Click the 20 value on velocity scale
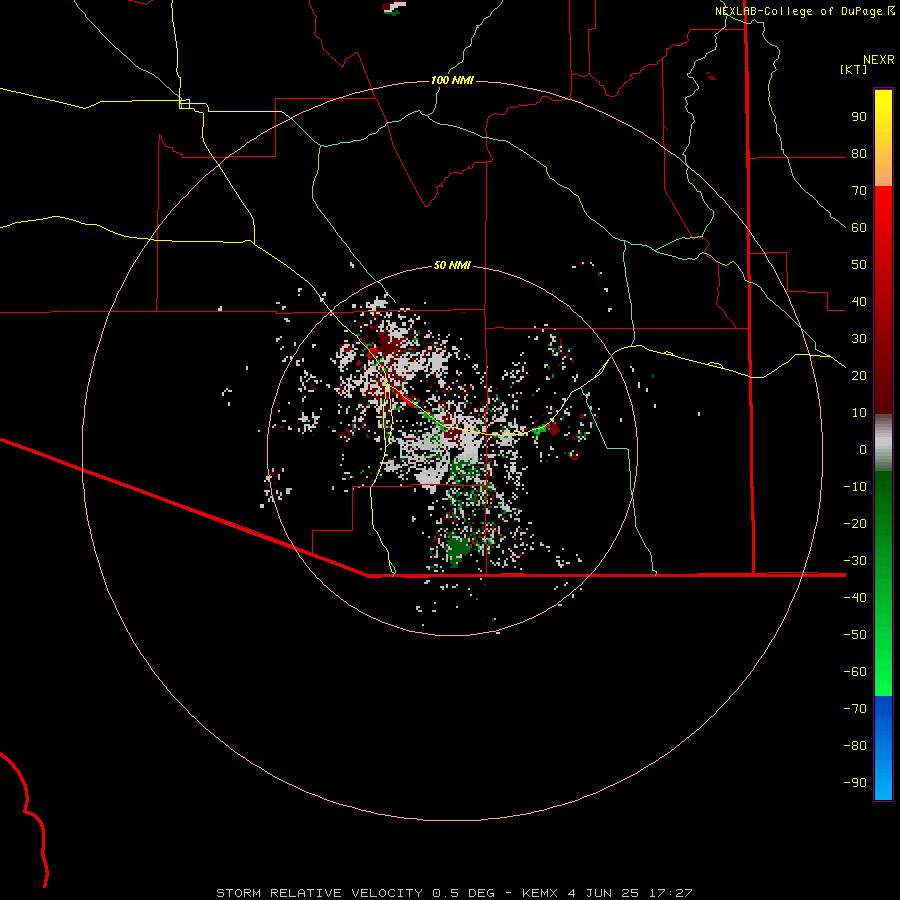 click(859, 375)
